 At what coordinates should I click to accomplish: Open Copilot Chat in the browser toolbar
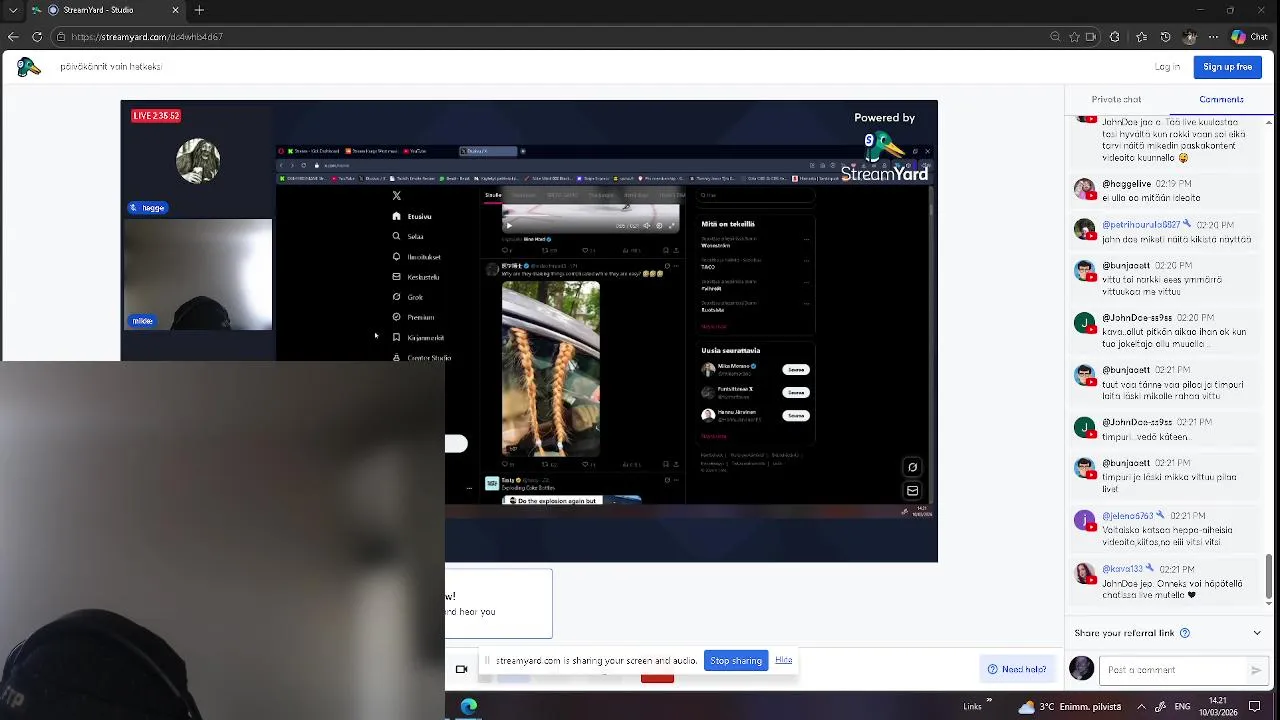click(x=1250, y=37)
